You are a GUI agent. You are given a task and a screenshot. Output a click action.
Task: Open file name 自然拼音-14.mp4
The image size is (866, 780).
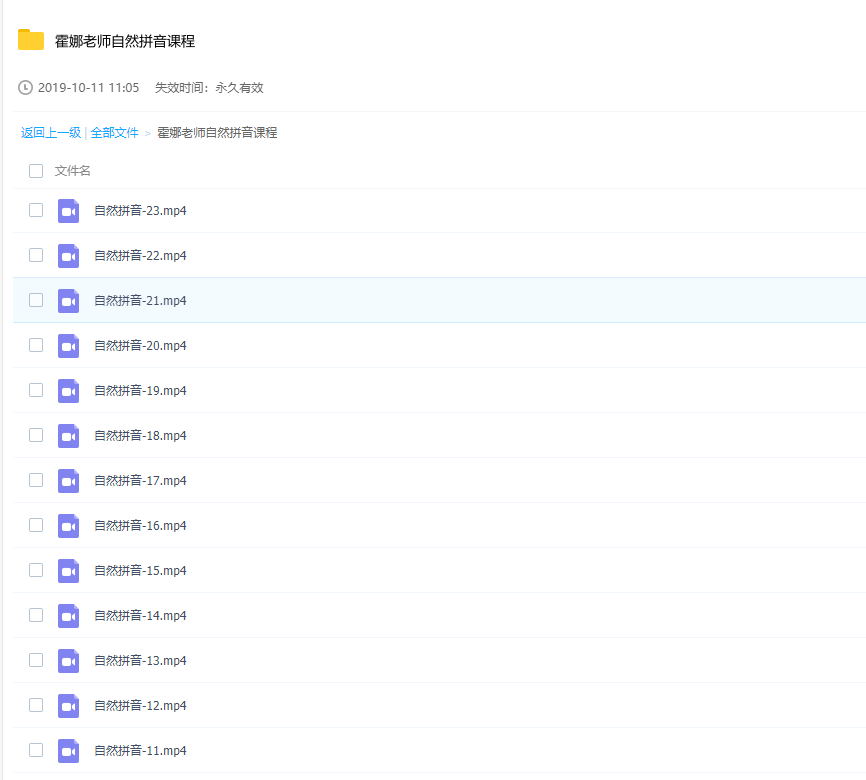[140, 616]
